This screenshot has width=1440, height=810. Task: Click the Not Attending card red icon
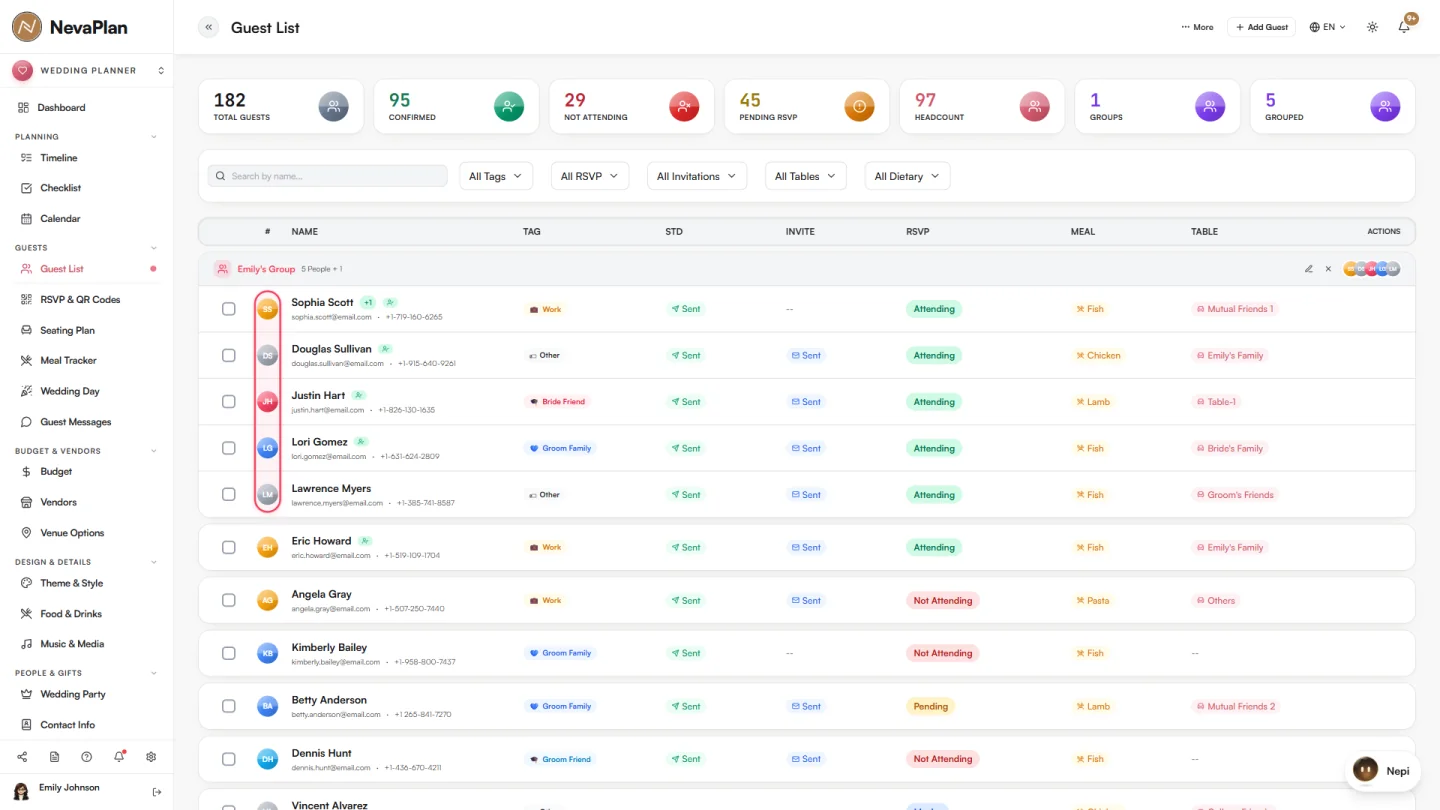point(684,106)
